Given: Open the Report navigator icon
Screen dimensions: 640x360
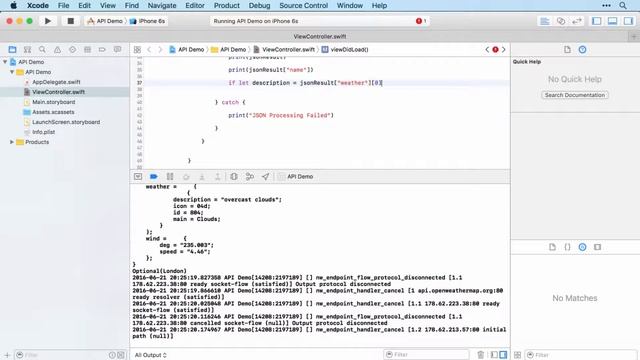Looking at the screenshot, I should (x=117, y=49).
